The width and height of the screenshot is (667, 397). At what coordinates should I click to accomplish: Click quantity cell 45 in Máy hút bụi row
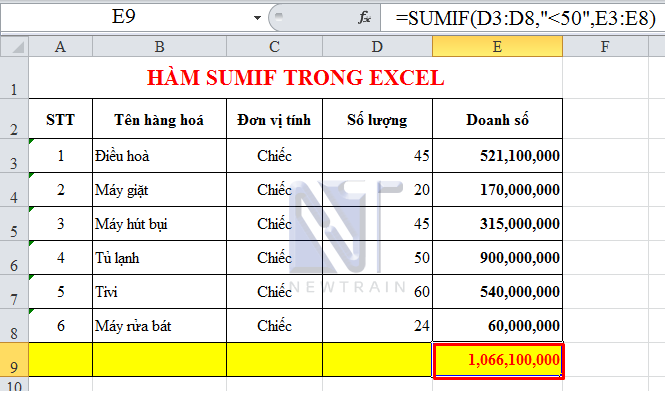(377, 224)
